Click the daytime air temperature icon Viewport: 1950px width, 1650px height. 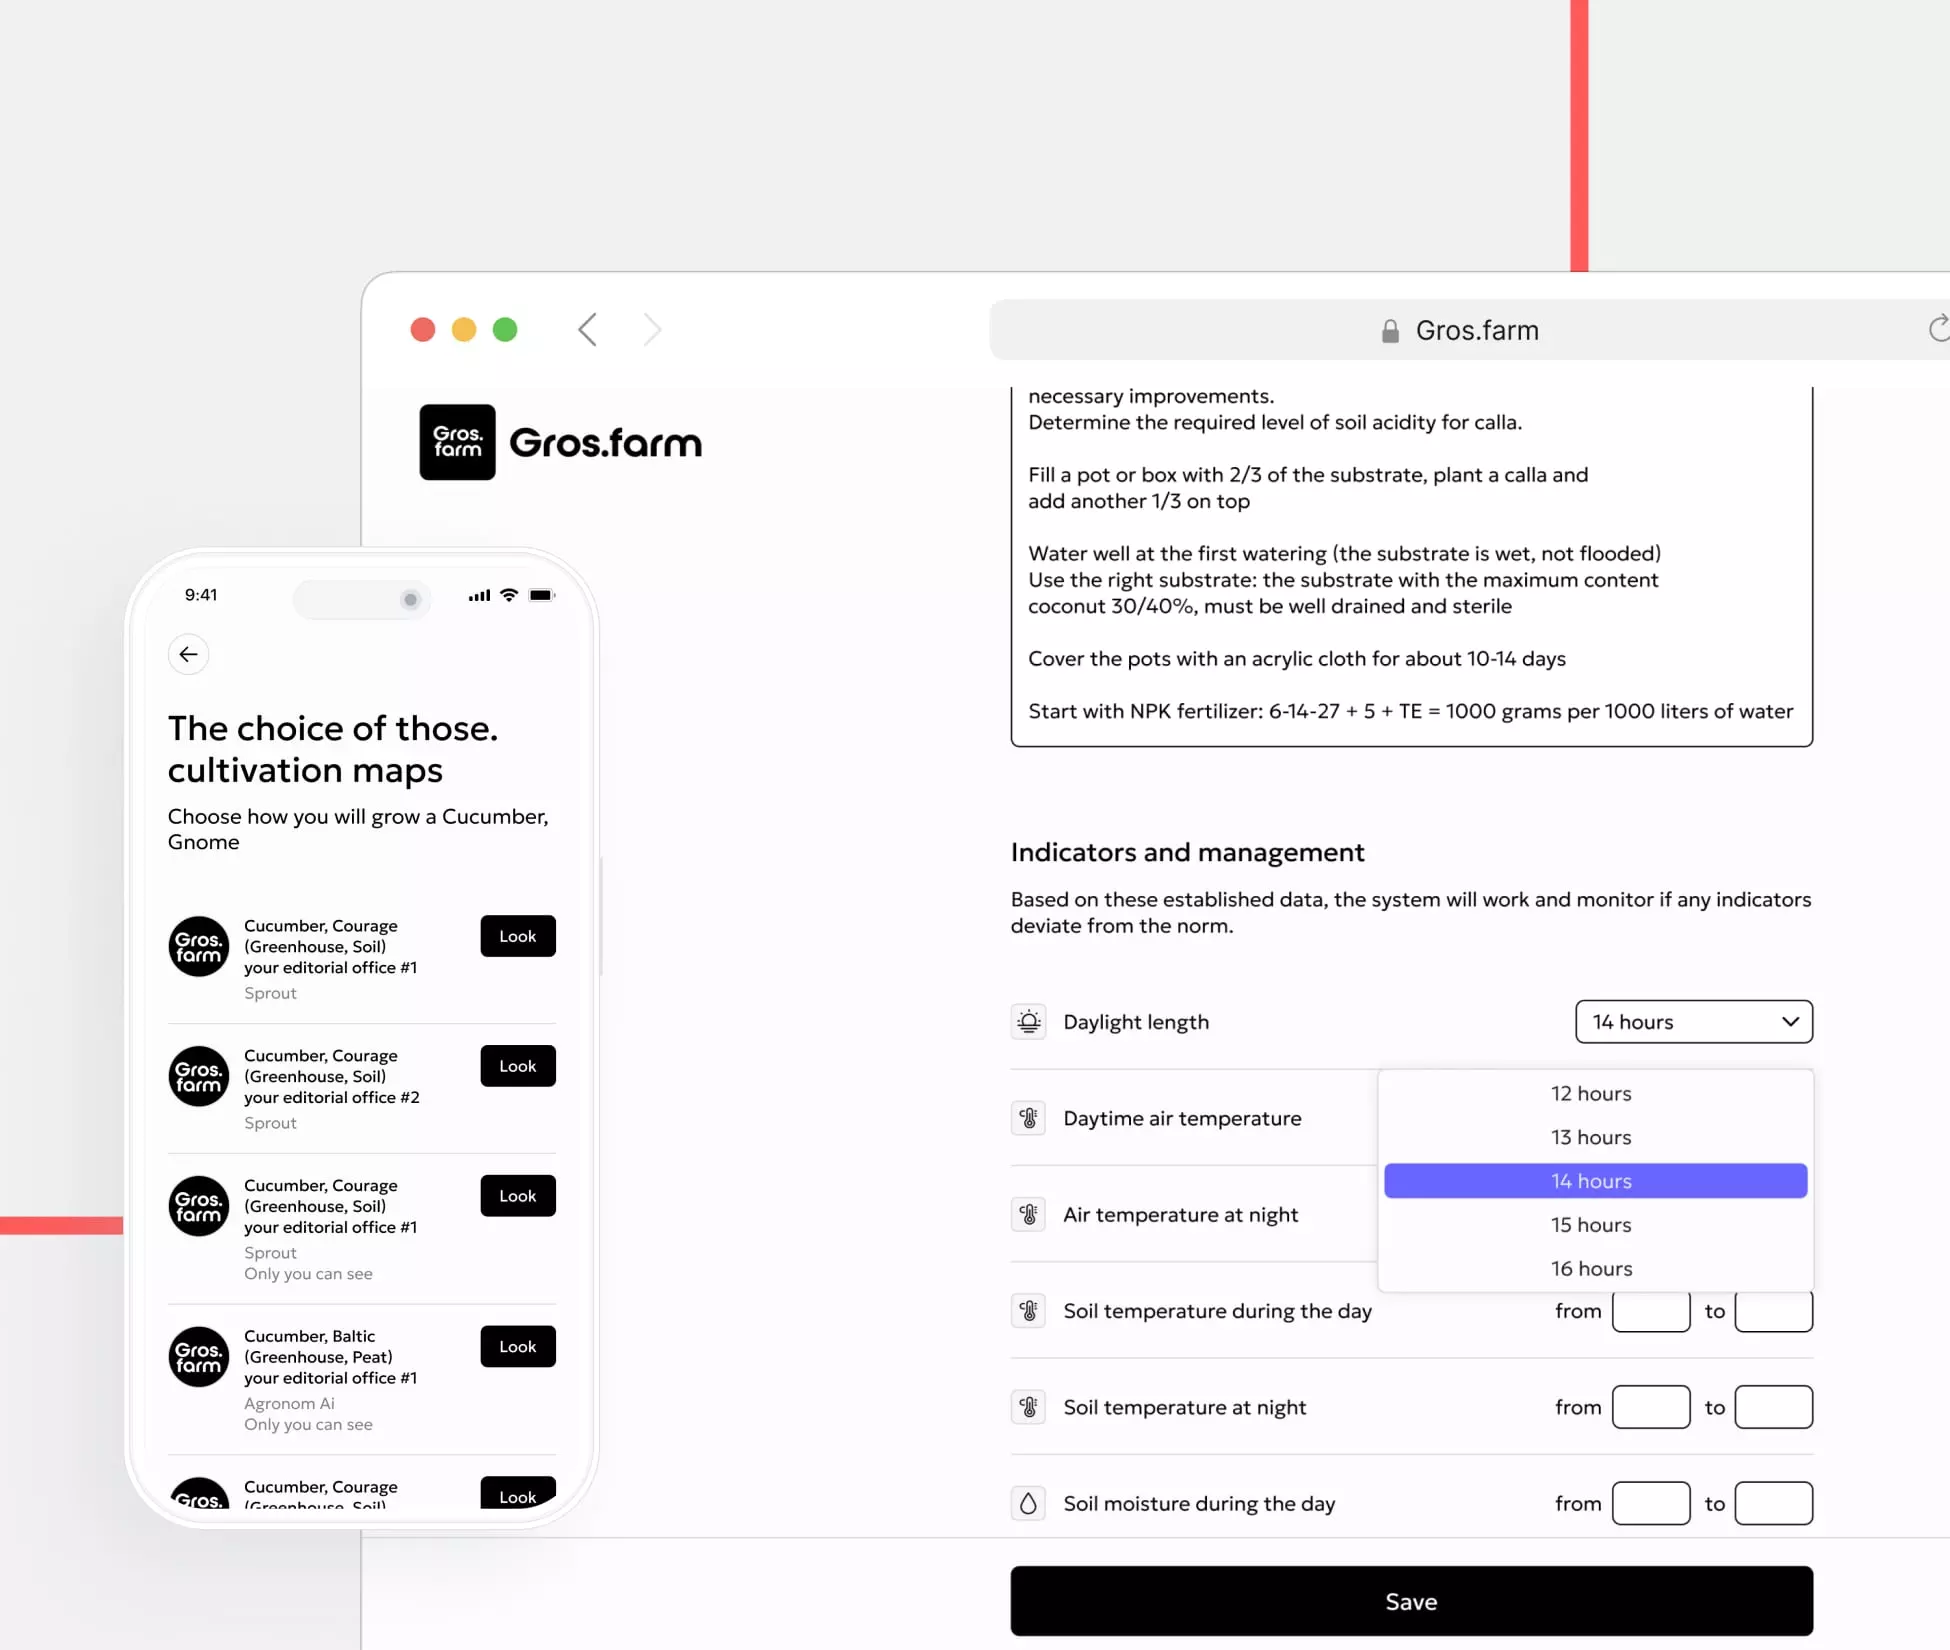point(1030,1118)
